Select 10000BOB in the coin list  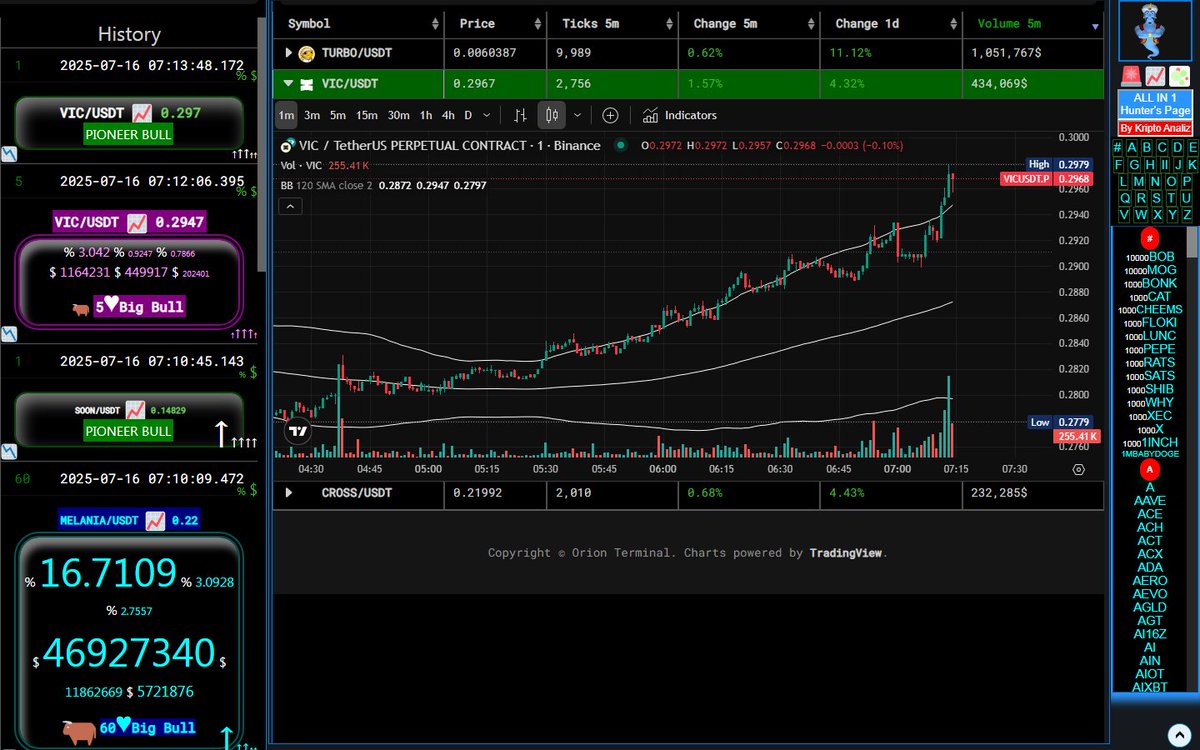pos(1150,257)
